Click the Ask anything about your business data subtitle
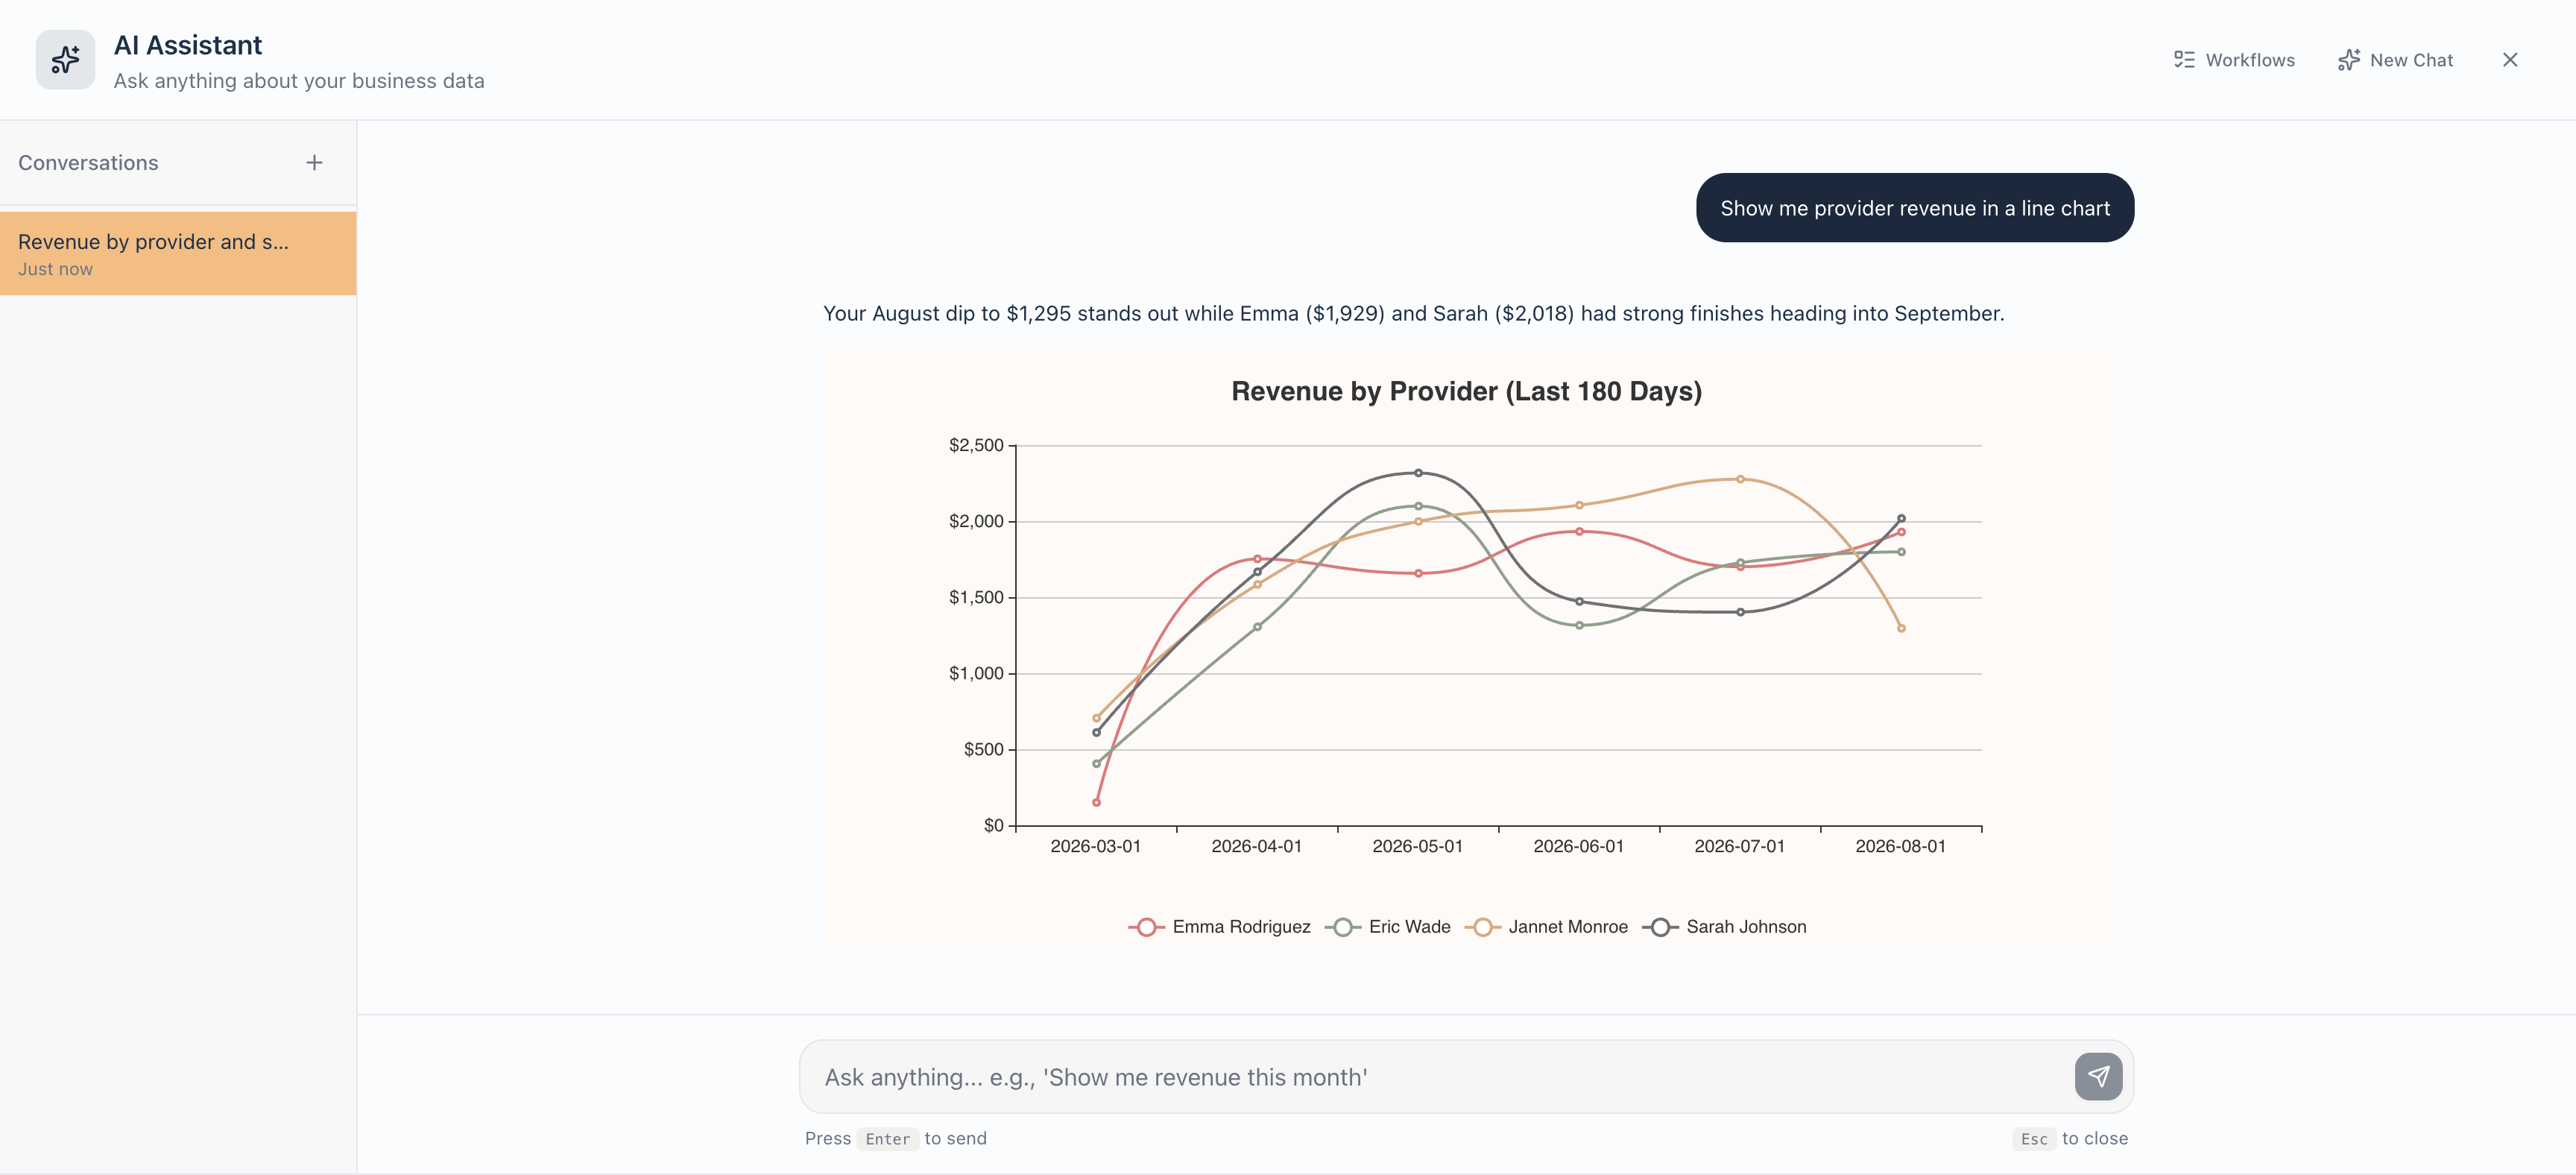 299,81
